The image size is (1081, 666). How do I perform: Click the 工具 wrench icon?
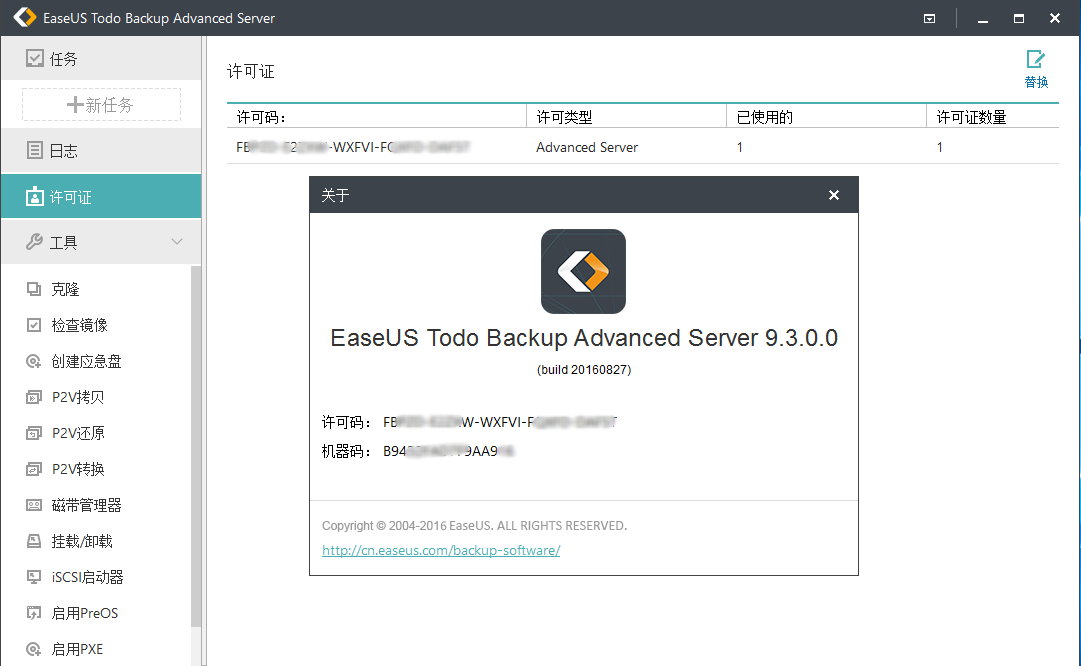(x=34, y=242)
